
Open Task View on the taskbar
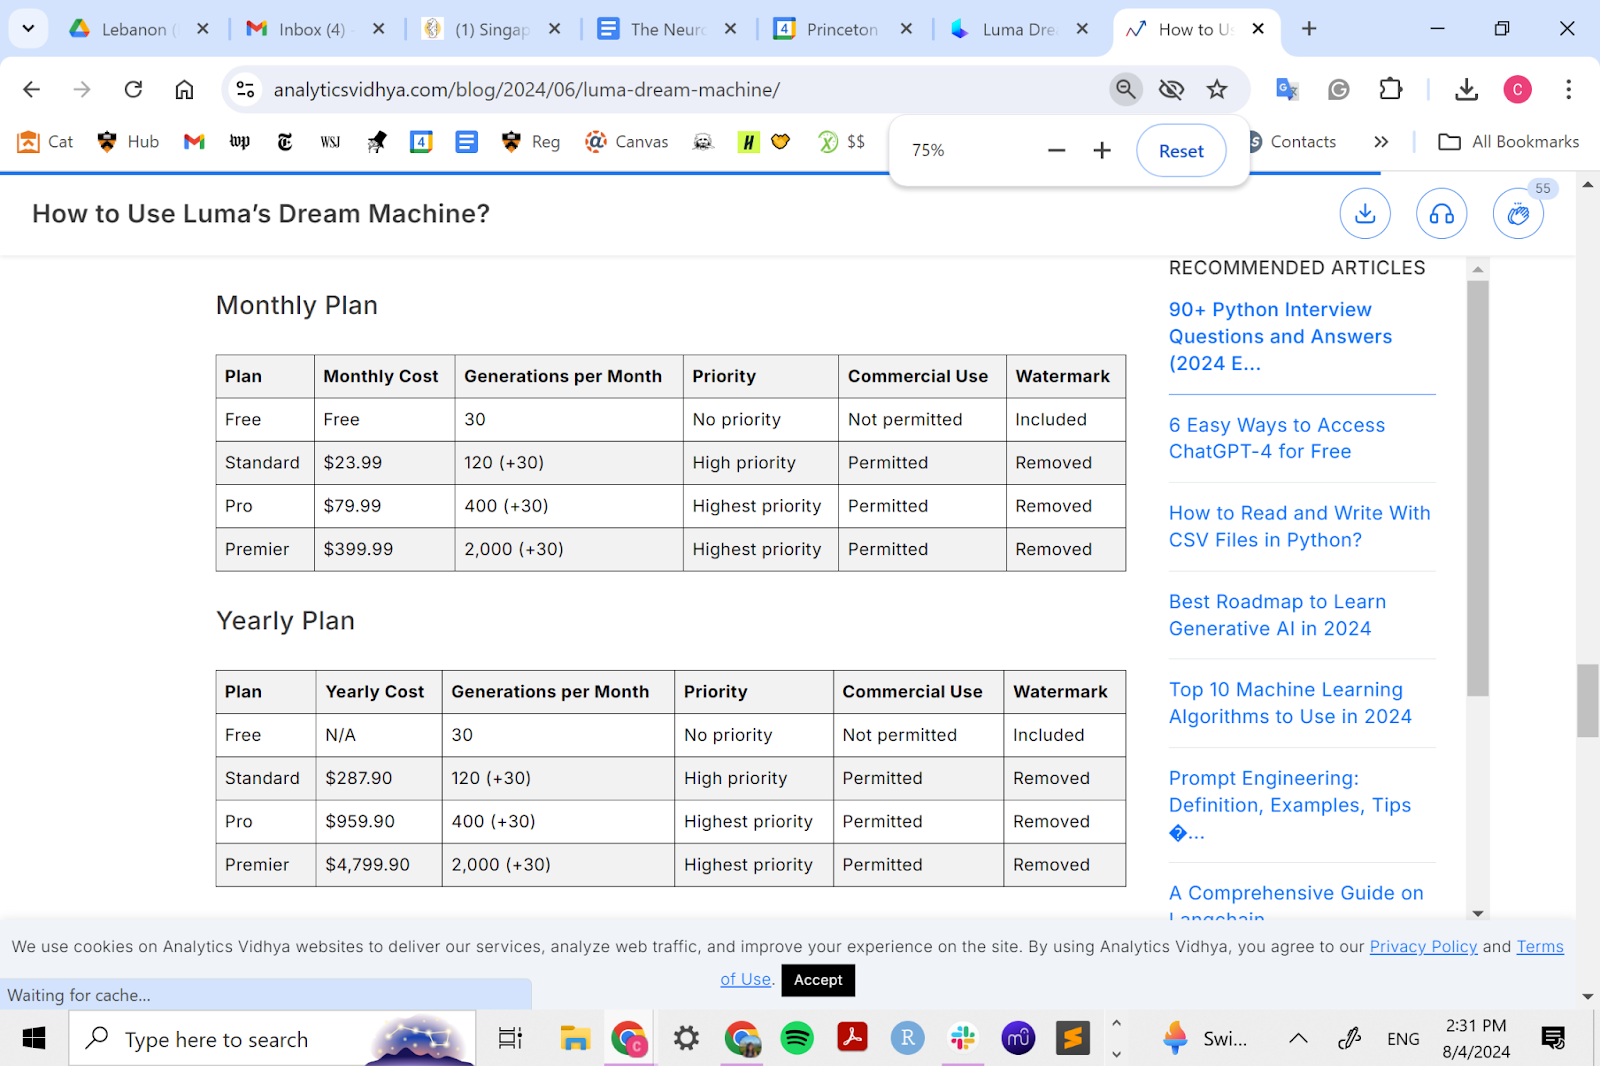pyautogui.click(x=510, y=1039)
